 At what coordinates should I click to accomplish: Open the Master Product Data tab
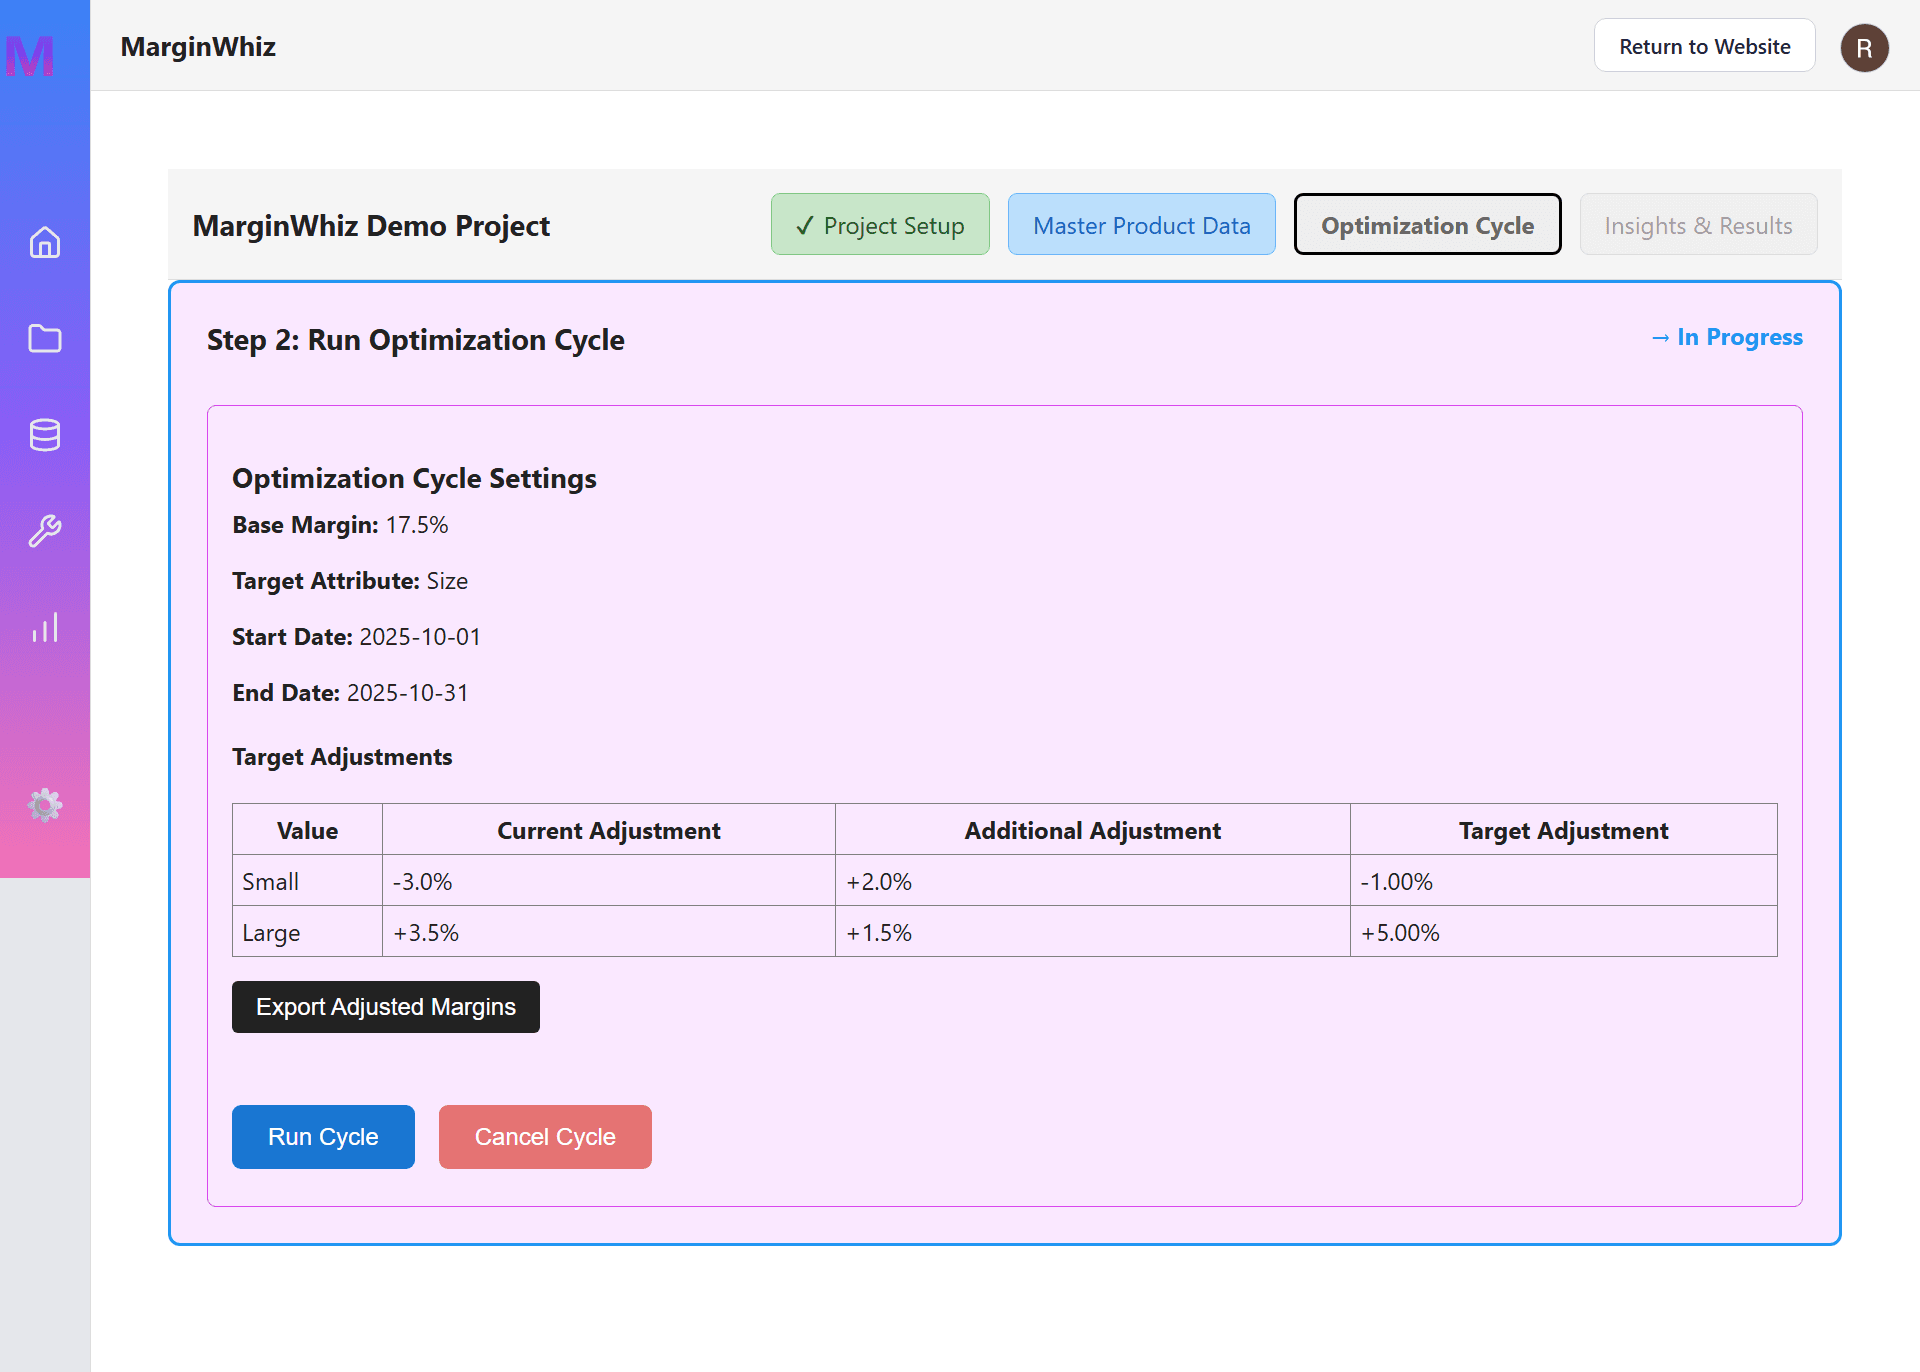[x=1141, y=225]
